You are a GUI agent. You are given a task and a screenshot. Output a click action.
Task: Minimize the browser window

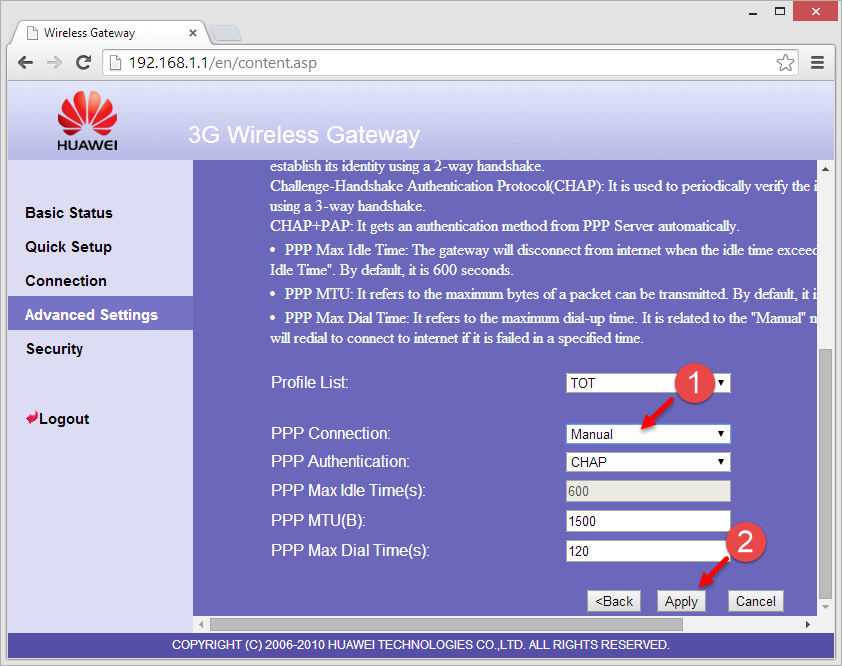tap(753, 11)
